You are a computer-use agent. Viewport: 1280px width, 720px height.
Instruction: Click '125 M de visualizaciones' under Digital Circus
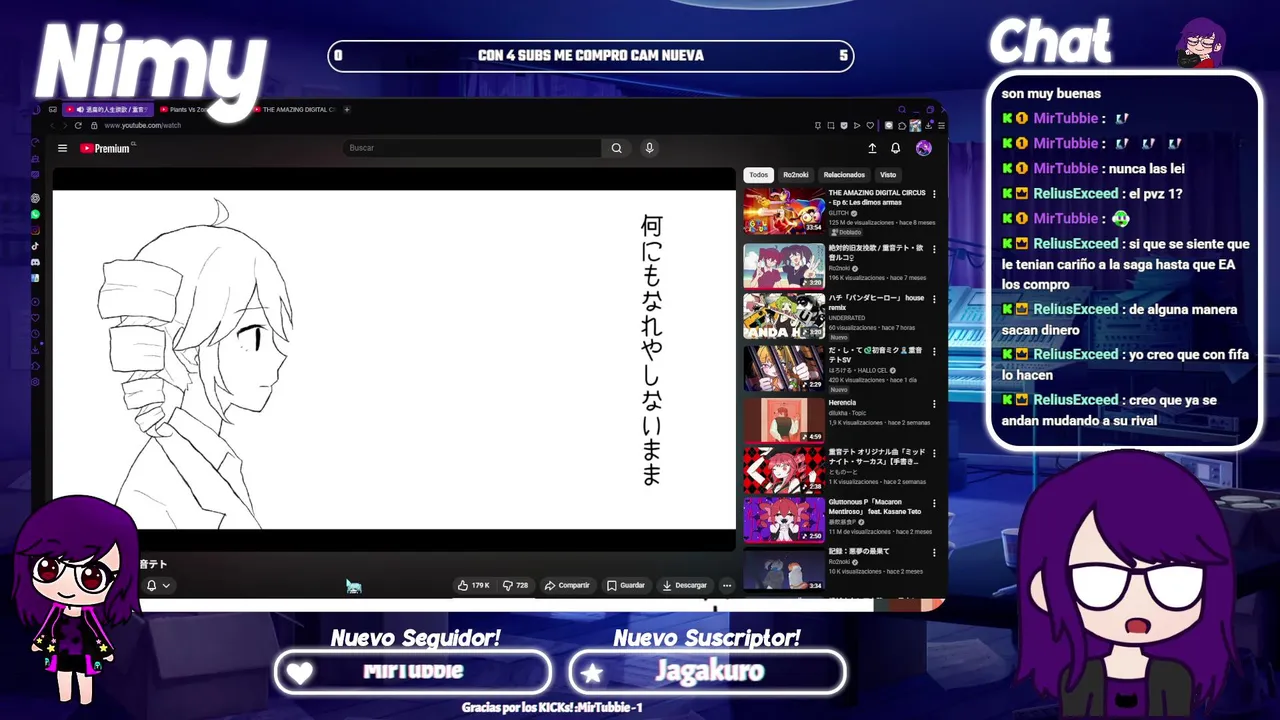[x=861, y=223]
